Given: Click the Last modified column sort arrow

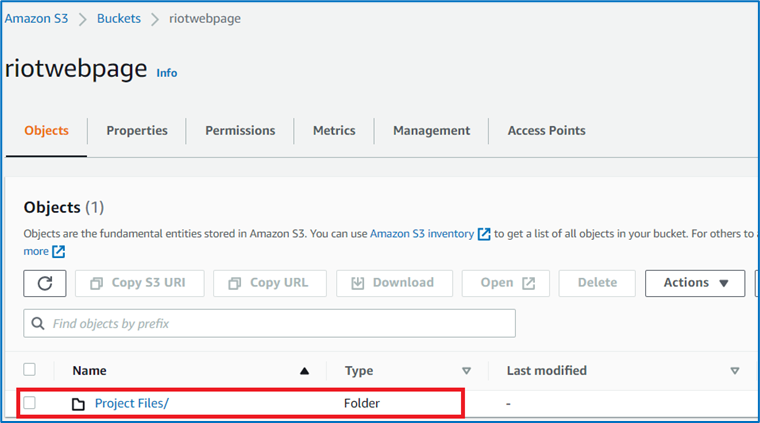Looking at the screenshot, I should click(x=735, y=371).
